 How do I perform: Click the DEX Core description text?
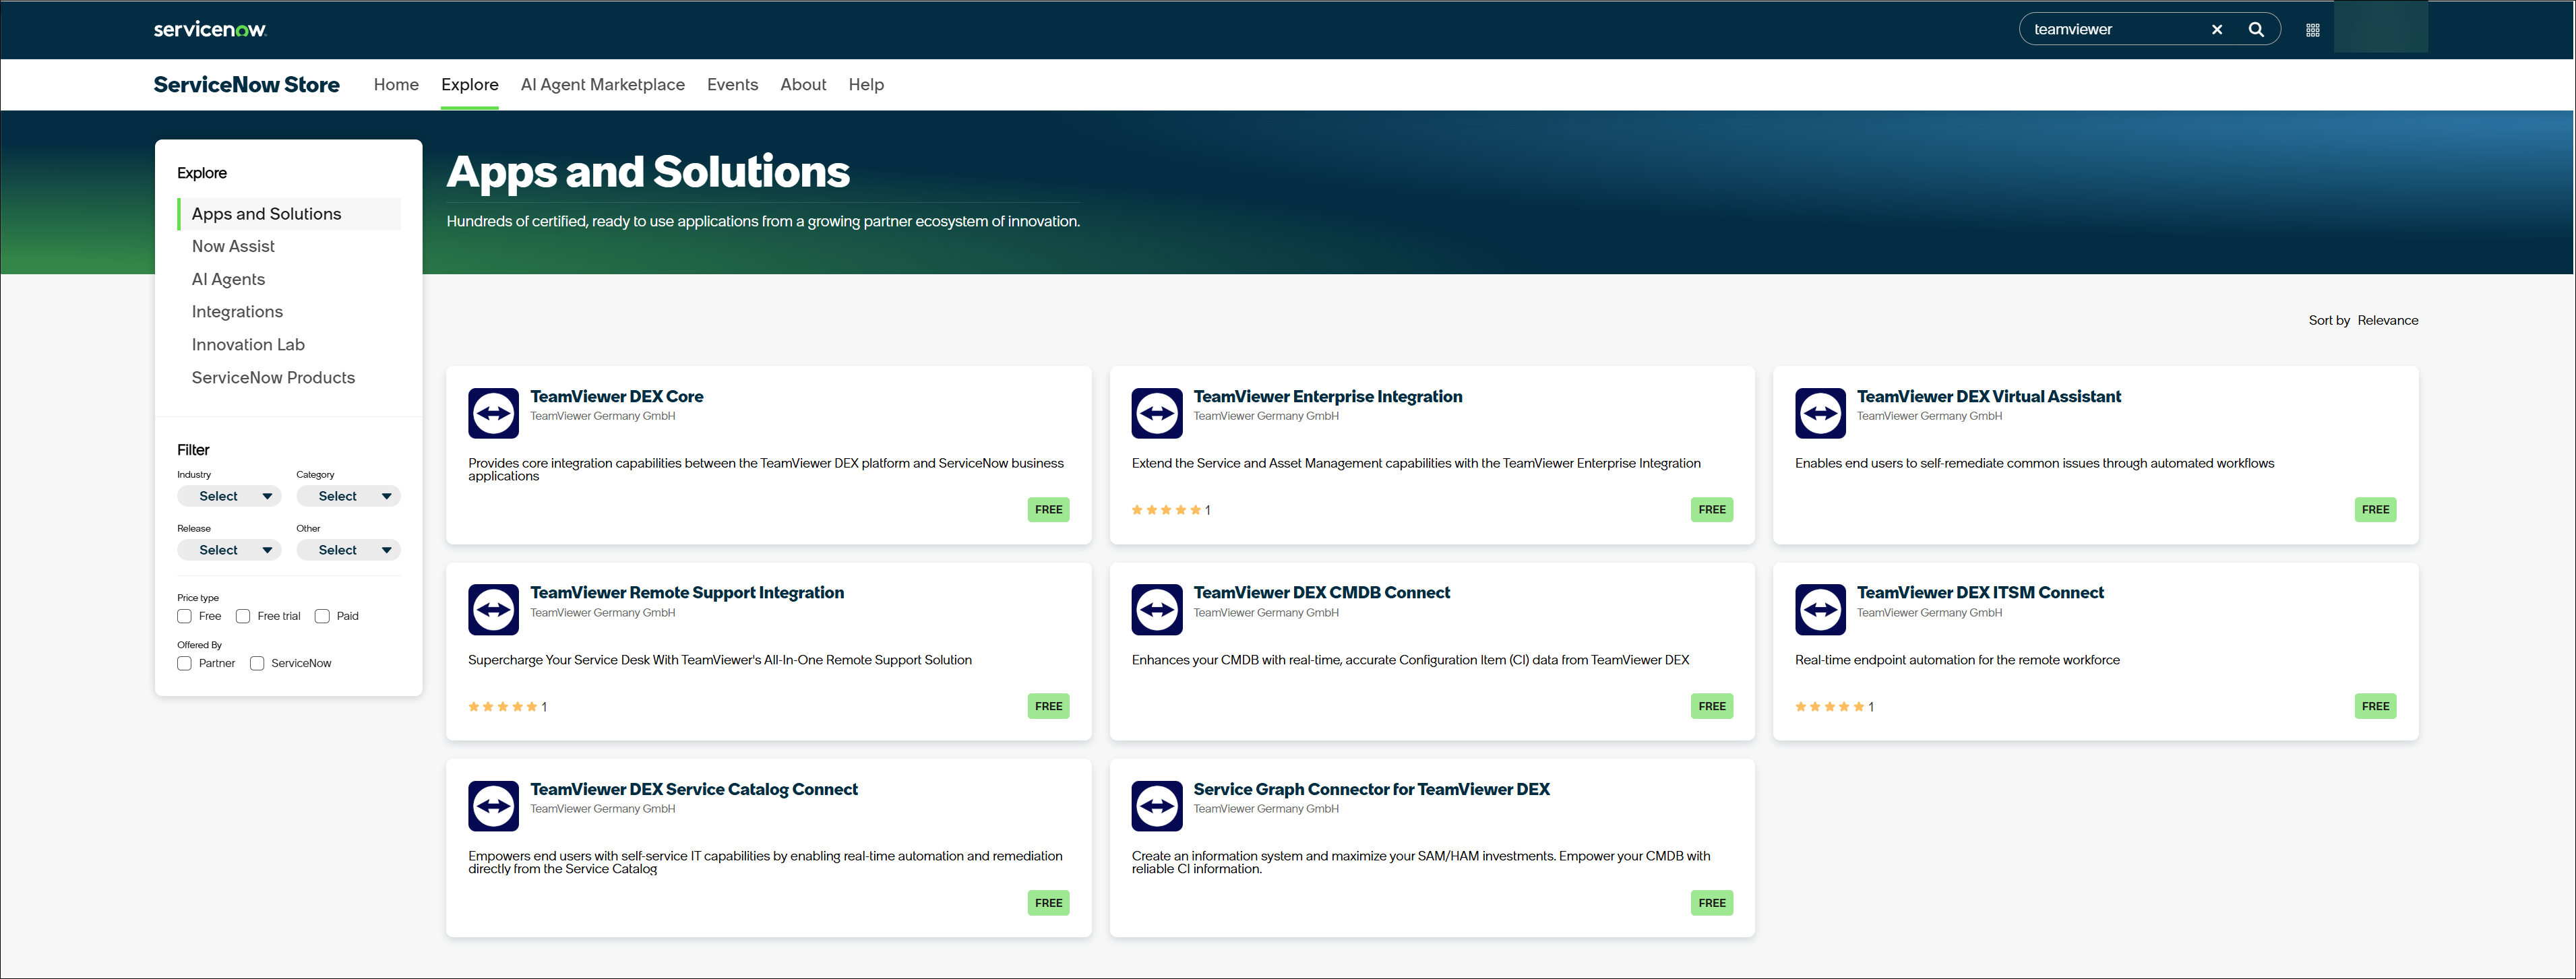click(766, 470)
